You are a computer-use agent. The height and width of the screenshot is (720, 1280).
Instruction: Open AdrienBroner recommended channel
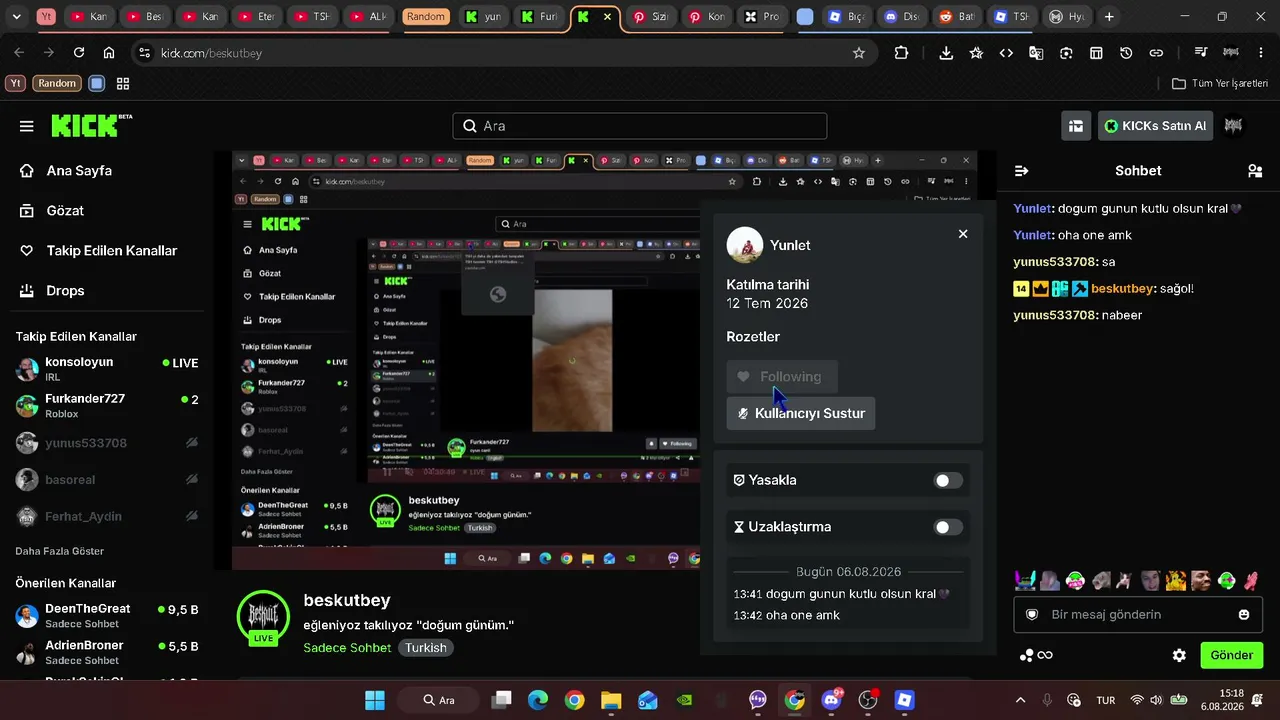click(106, 652)
